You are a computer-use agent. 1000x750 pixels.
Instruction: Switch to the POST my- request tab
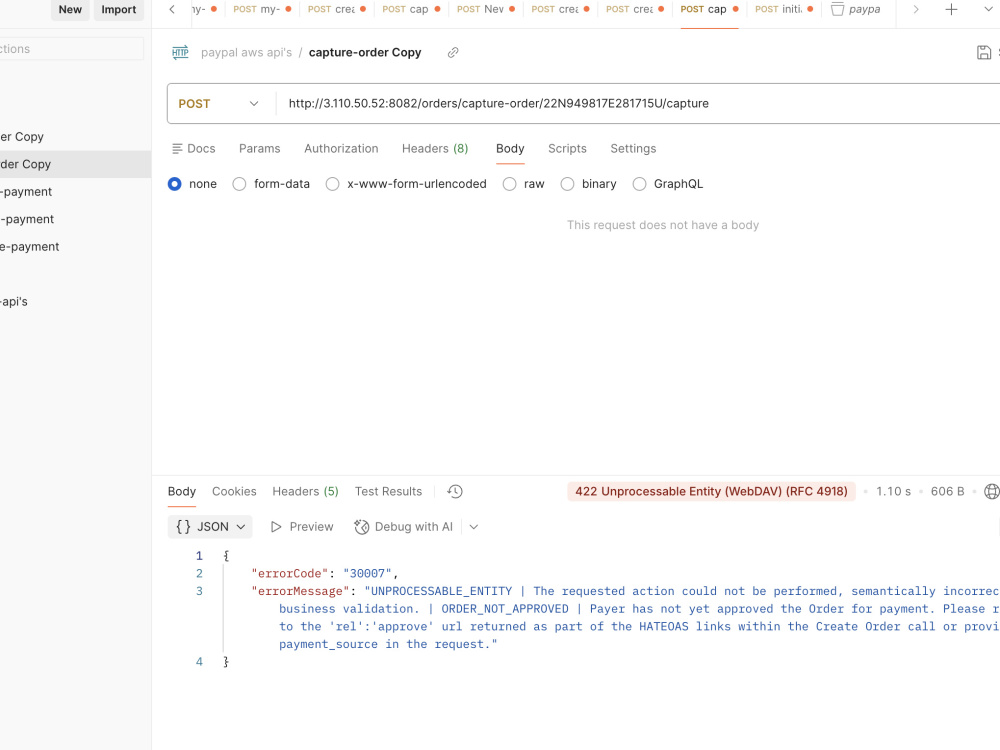coord(262,10)
